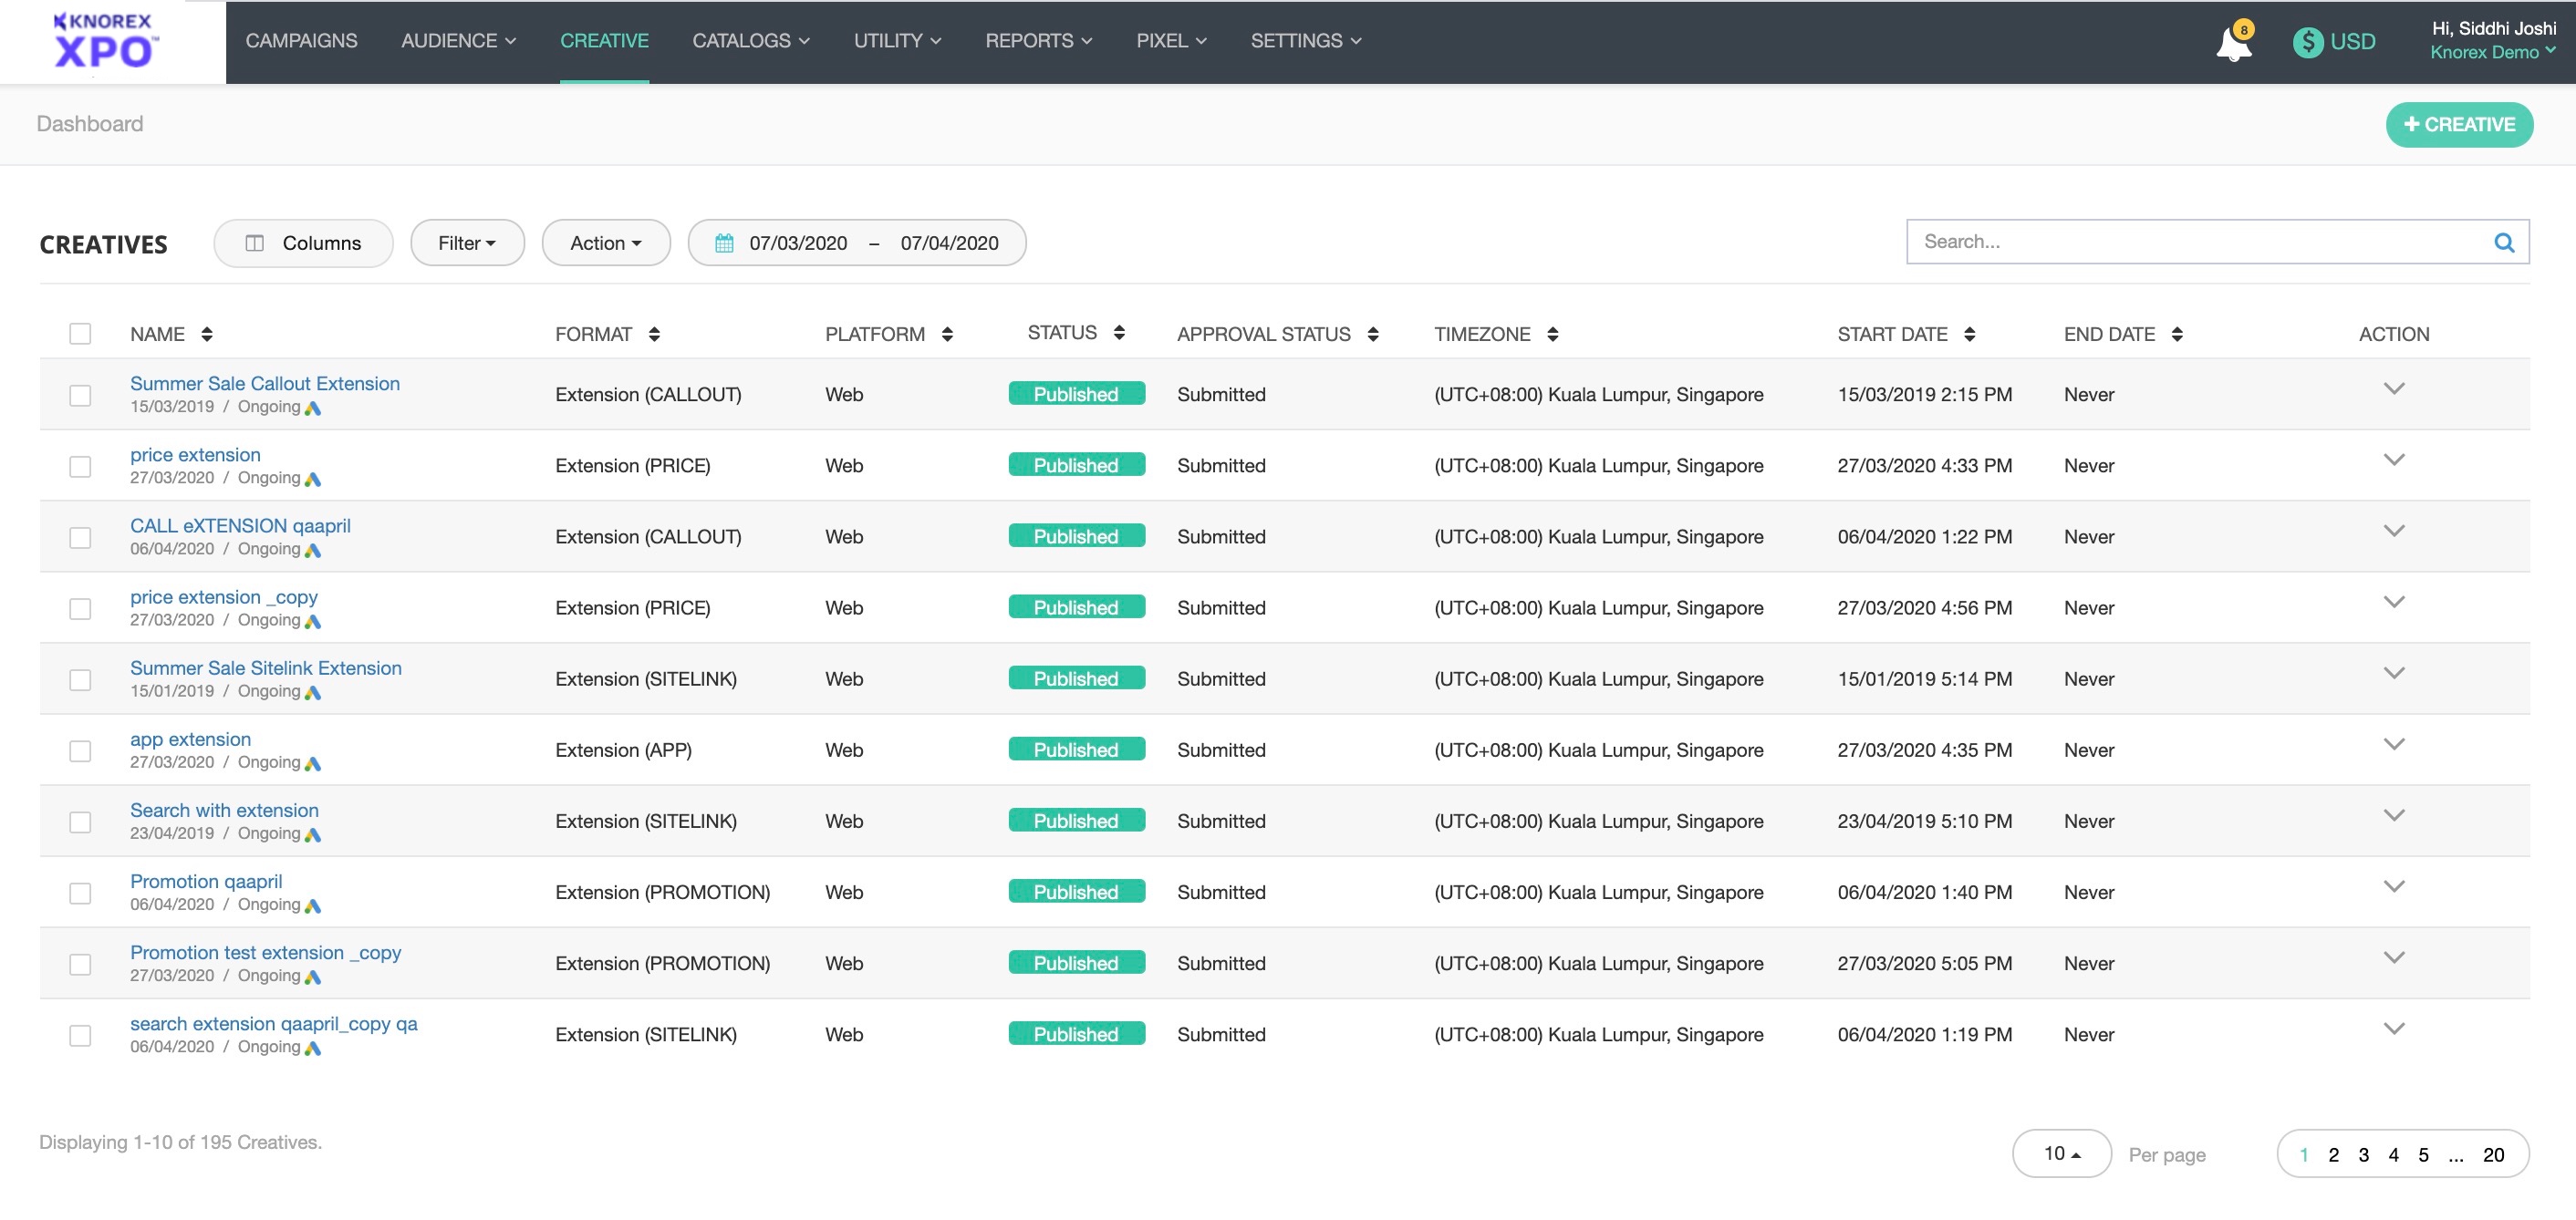Sort by START DATE column arrows
2576x1220 pixels.
[1969, 334]
